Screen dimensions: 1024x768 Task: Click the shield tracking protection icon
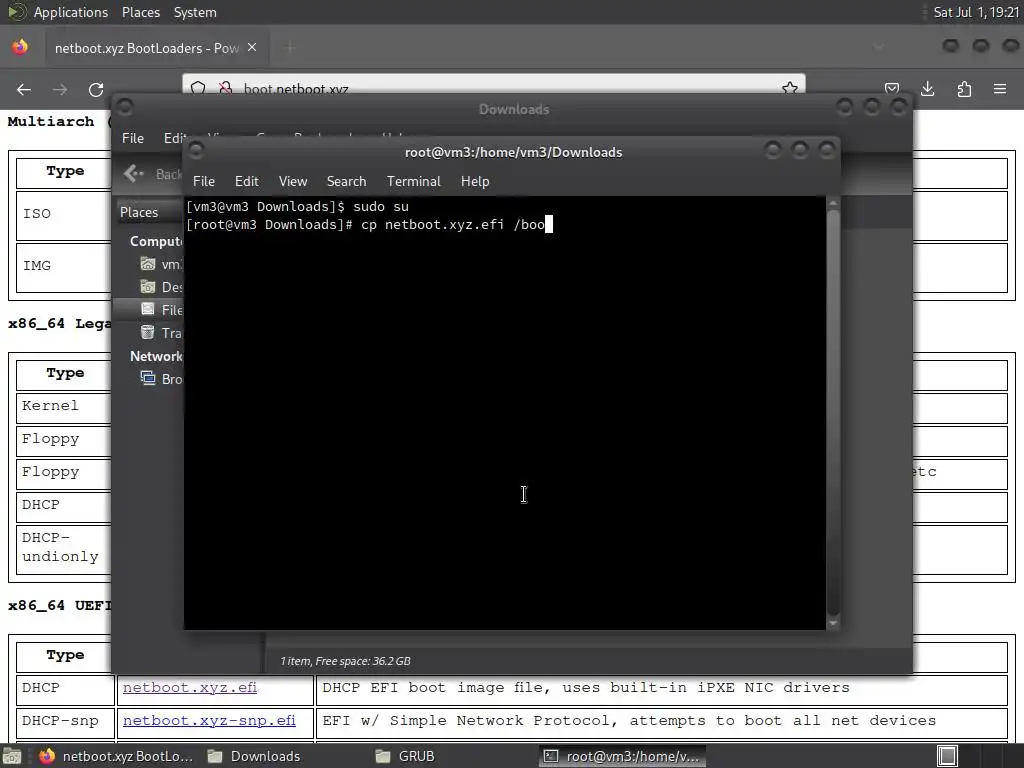pos(199,88)
